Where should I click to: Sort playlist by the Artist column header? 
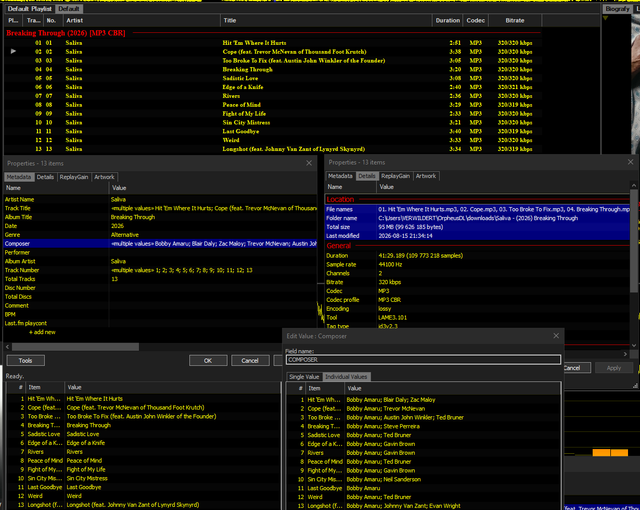tap(141, 20)
